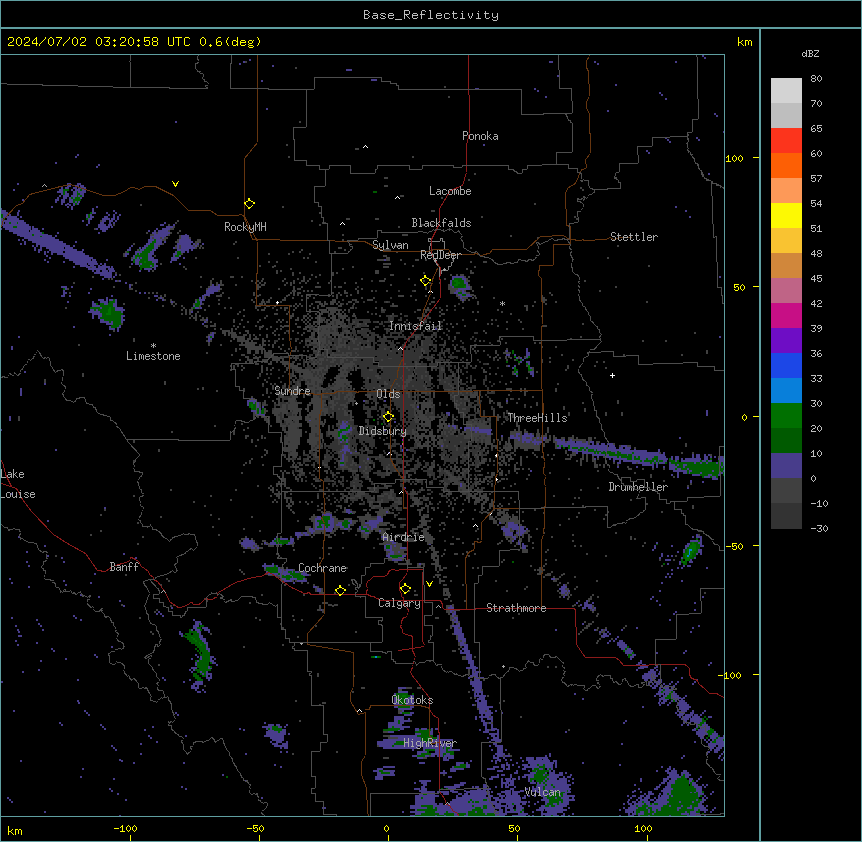This screenshot has width=862, height=842.
Task: Click the Ponoka label
Action: pyautogui.click(x=480, y=136)
